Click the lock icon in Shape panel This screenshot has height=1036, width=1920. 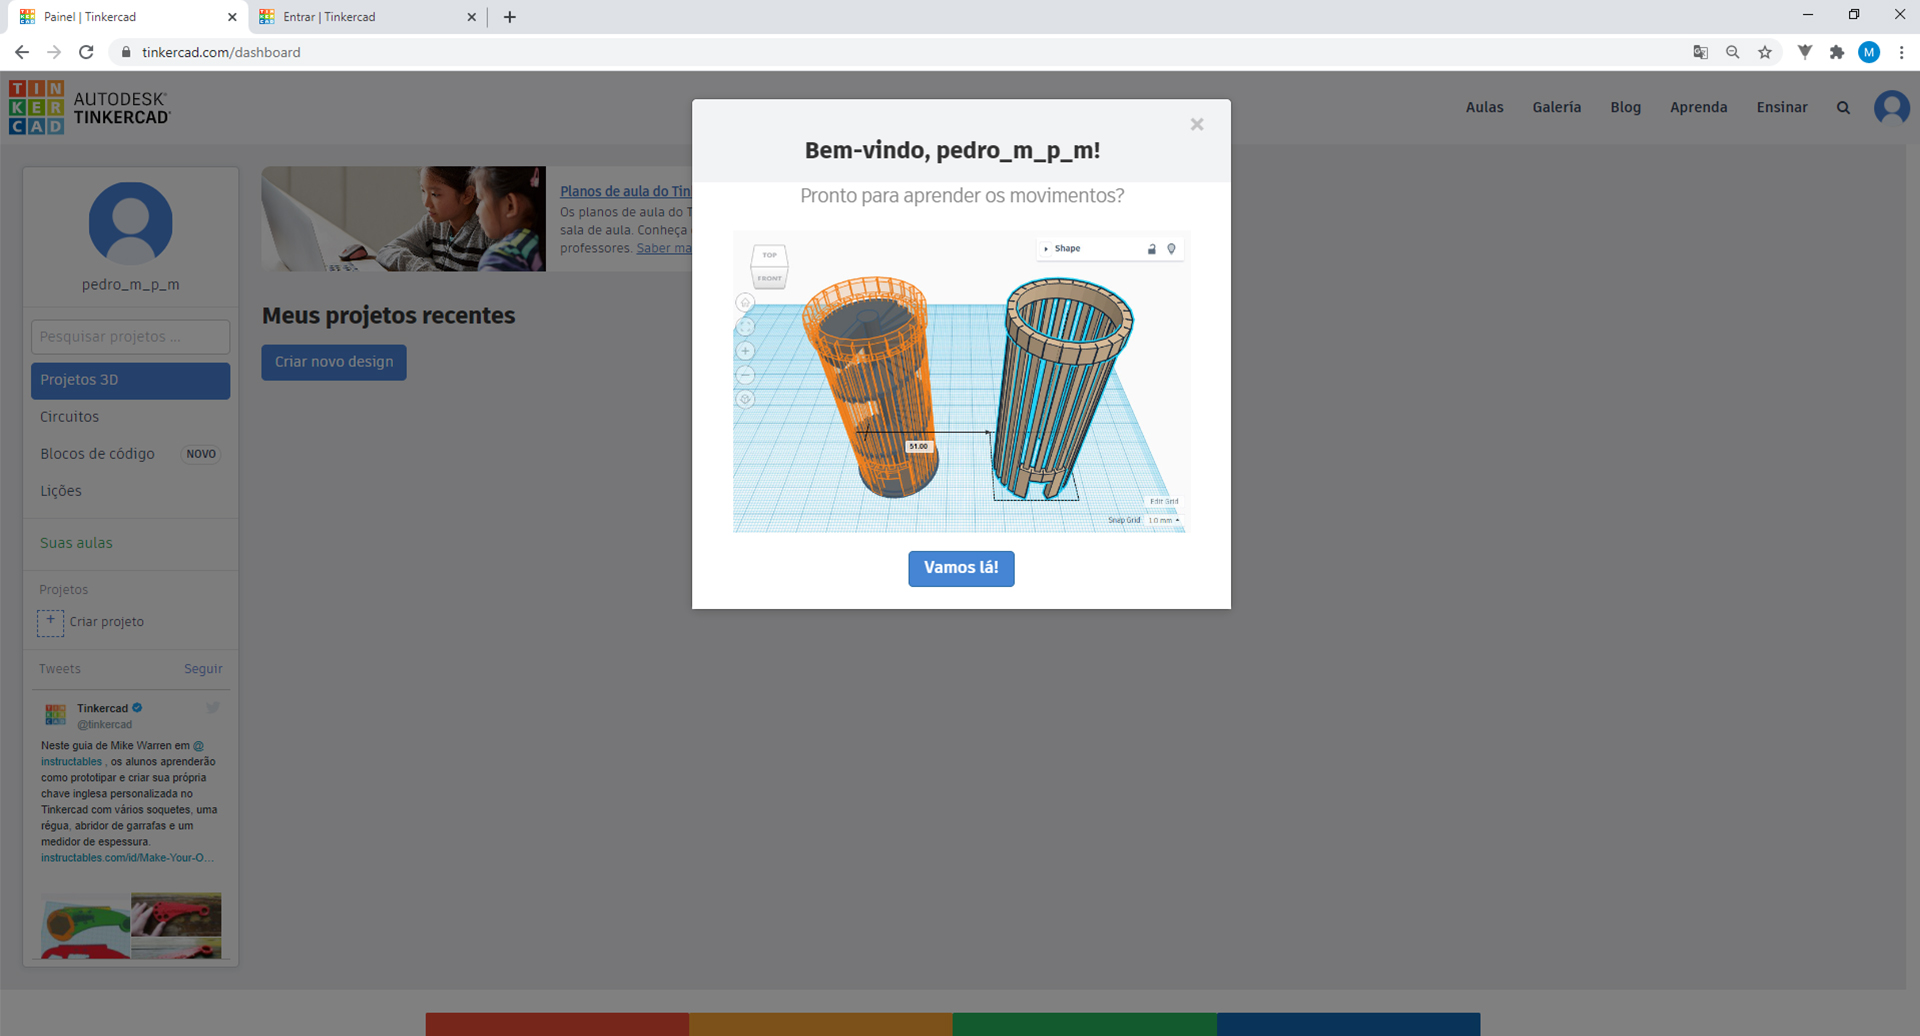1152,249
